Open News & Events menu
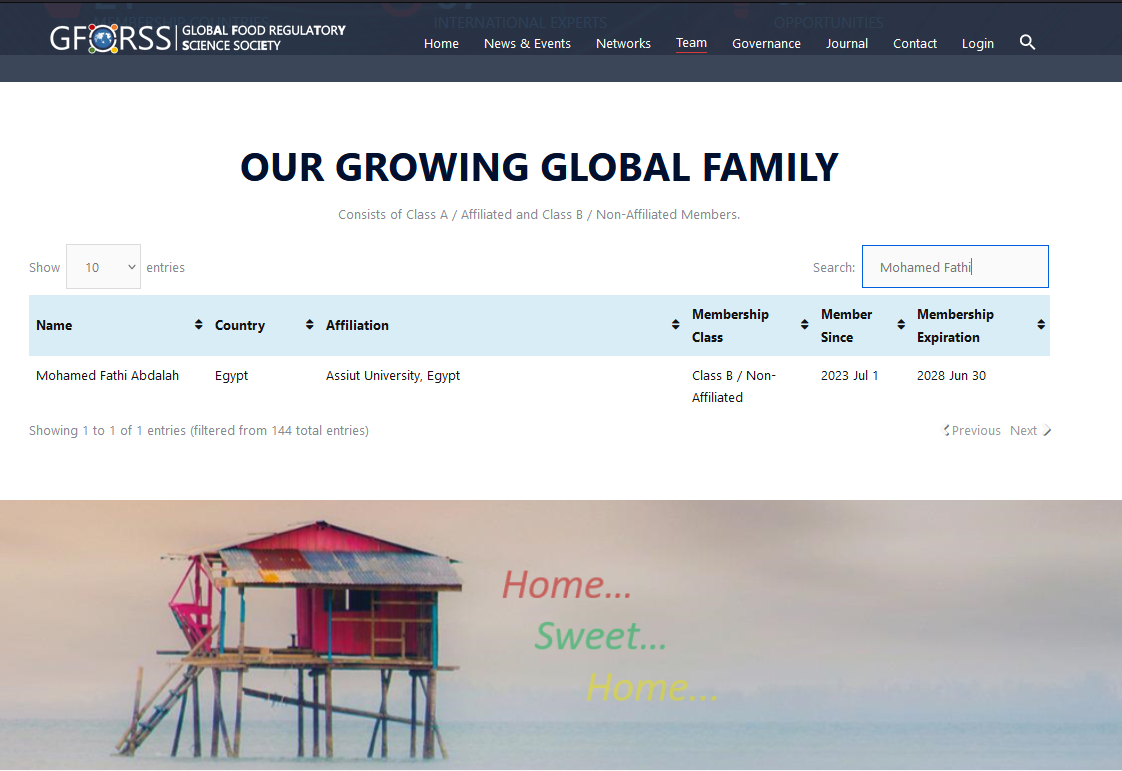Viewport: 1122px width, 771px height. [x=527, y=44]
